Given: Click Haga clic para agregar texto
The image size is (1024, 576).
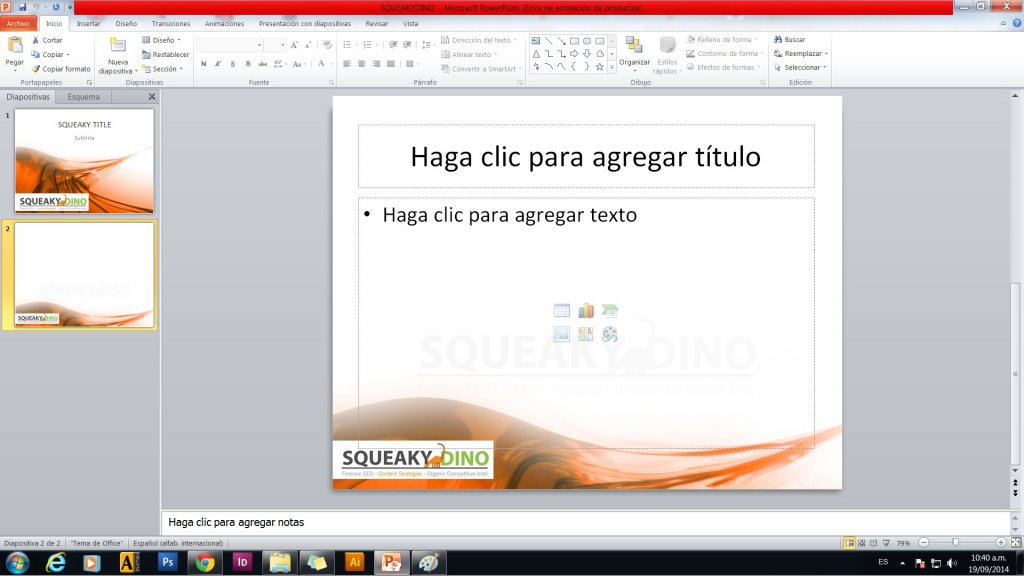Looking at the screenshot, I should [x=509, y=215].
